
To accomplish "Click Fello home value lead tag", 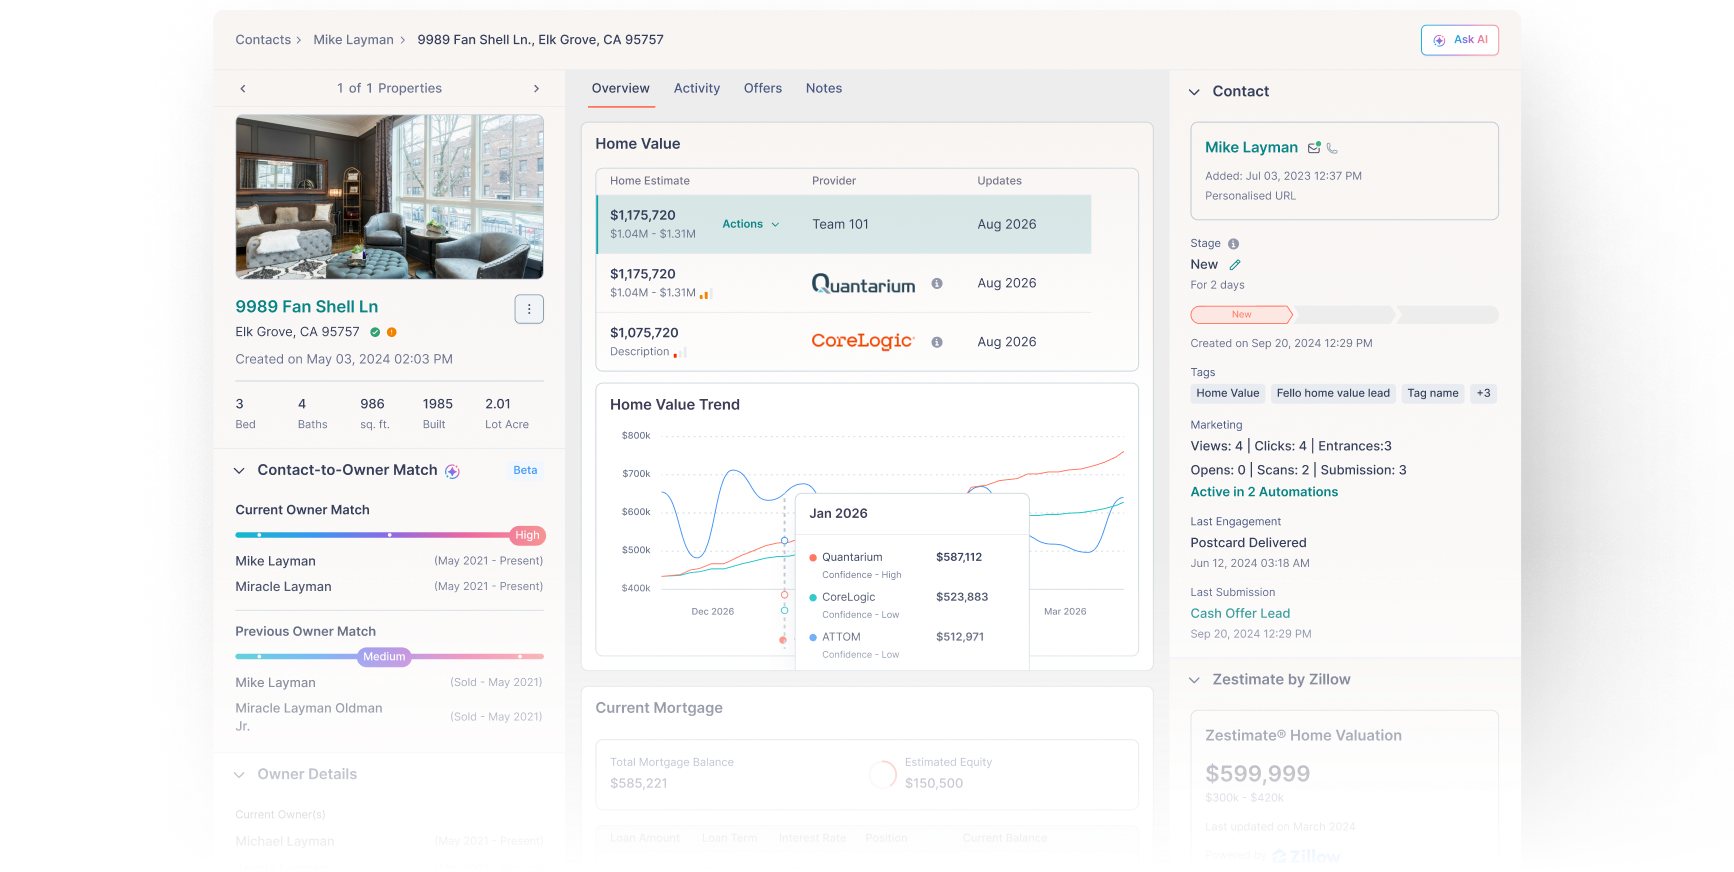I will click(1332, 393).
